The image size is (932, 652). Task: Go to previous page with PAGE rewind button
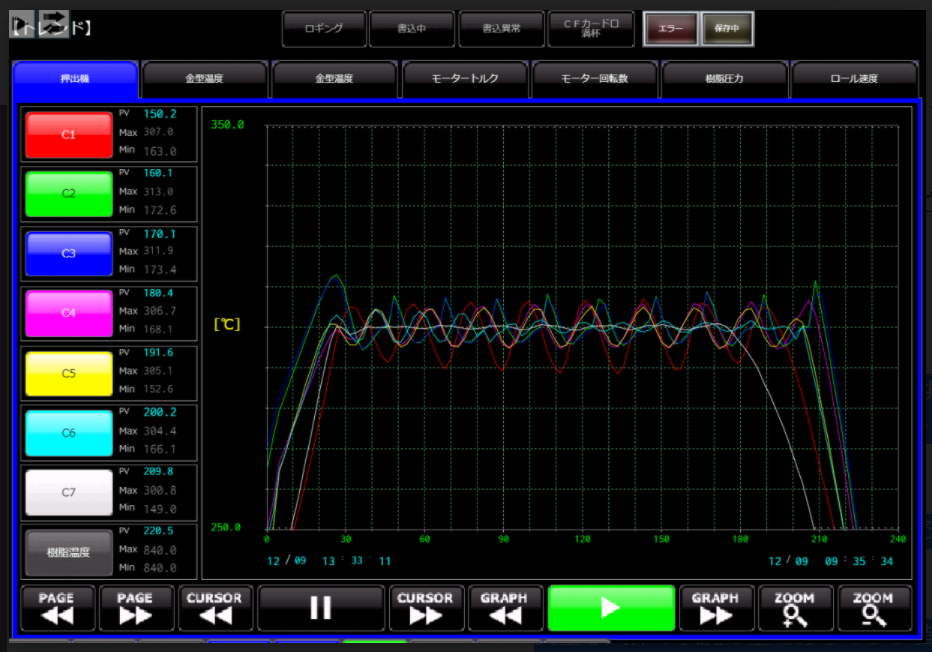[x=58, y=608]
